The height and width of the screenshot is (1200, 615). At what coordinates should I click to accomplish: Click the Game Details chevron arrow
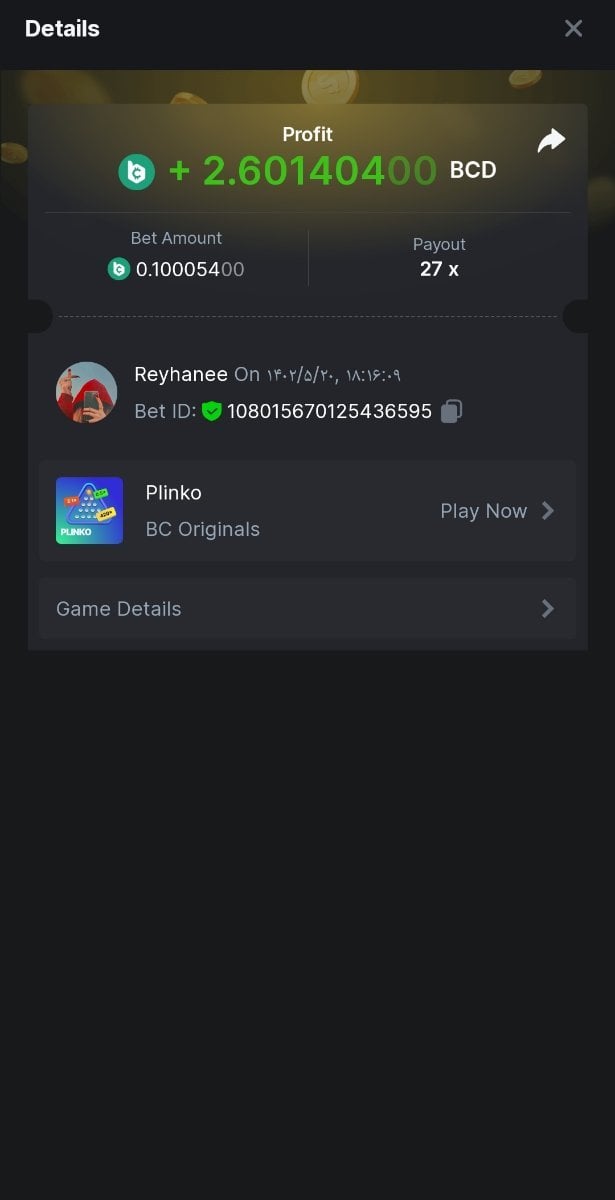pyautogui.click(x=547, y=609)
